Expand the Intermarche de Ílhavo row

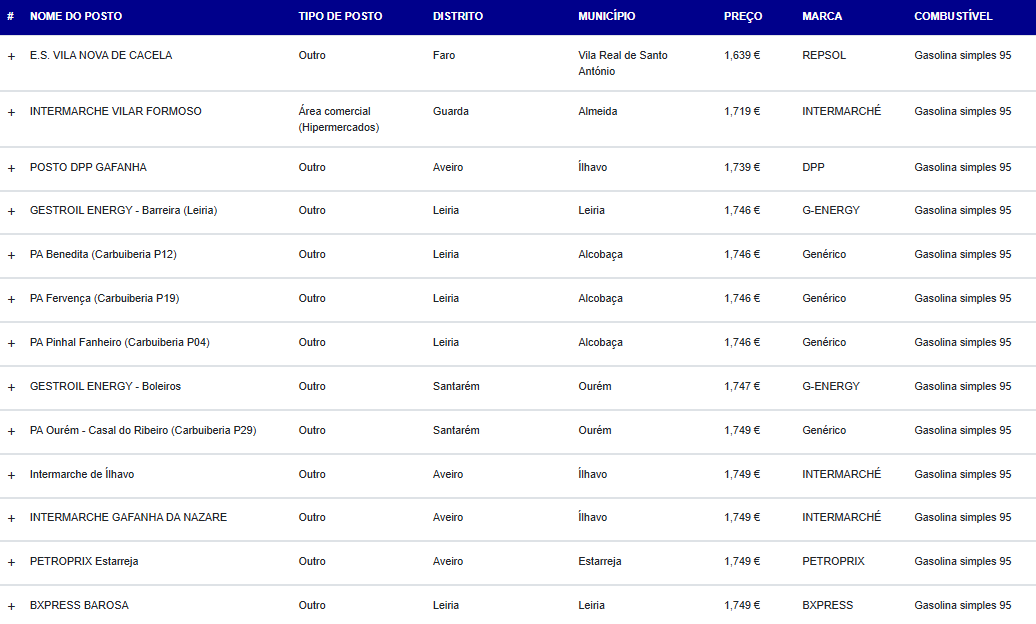point(11,476)
